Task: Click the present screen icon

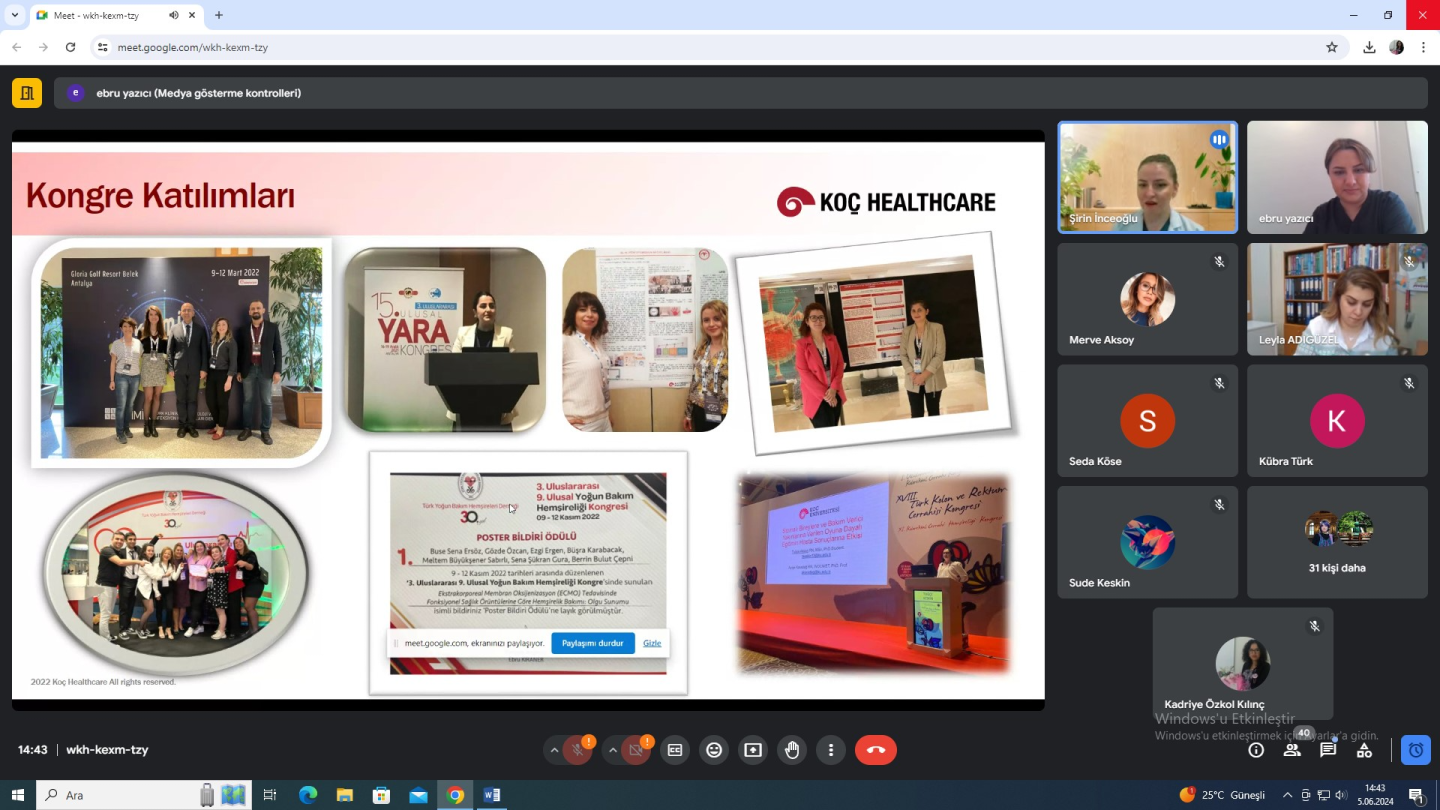Action: click(x=753, y=750)
